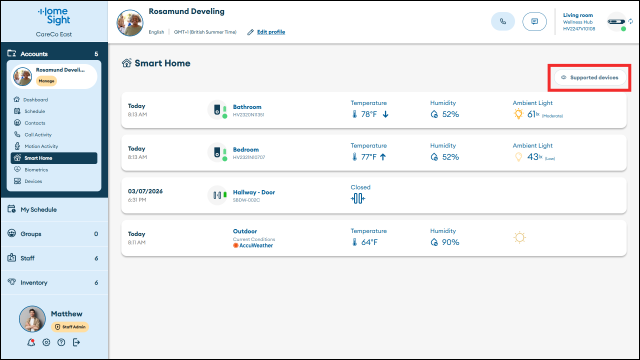Select Smart Home in the account menu
The height and width of the screenshot is (360, 640).
pos(54,158)
